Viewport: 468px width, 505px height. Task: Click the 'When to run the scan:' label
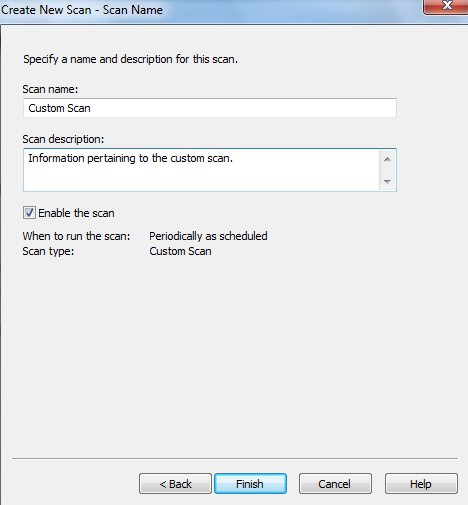76,236
